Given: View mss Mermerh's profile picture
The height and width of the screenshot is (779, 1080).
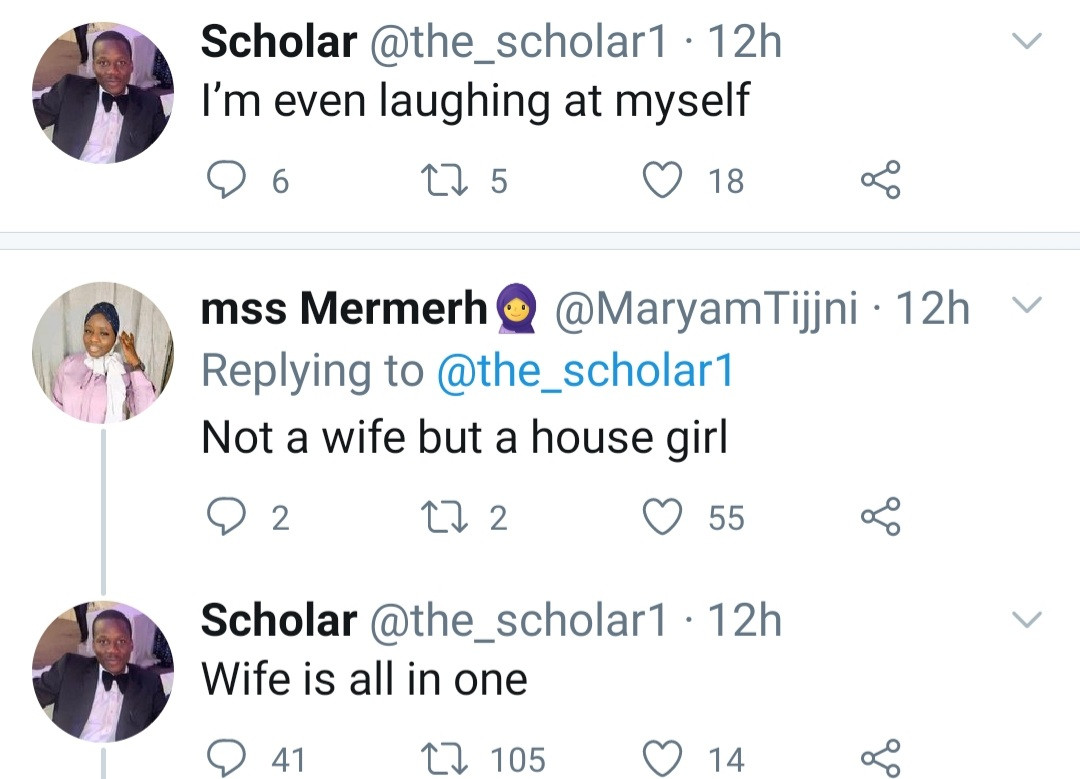Looking at the screenshot, I should [x=103, y=352].
